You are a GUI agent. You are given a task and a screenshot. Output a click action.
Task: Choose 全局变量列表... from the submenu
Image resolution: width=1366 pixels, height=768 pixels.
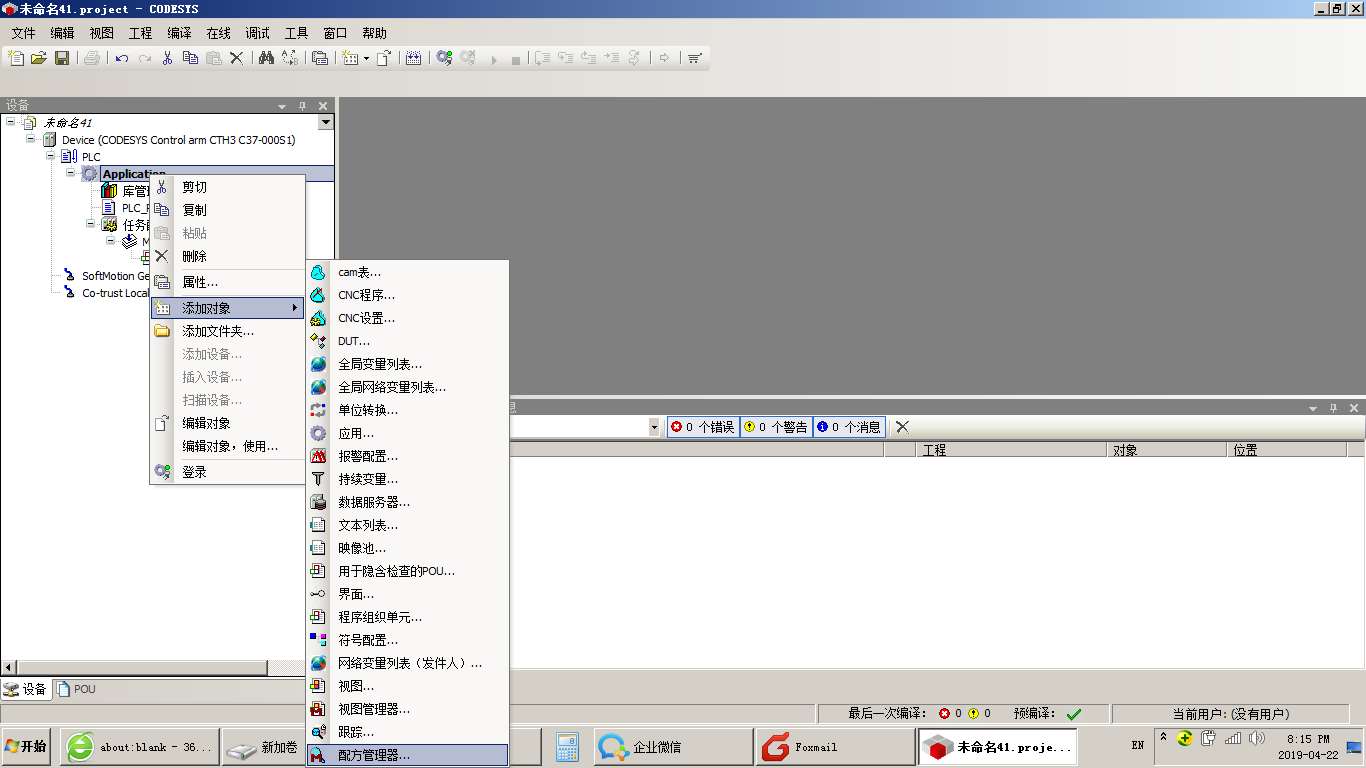click(408, 364)
